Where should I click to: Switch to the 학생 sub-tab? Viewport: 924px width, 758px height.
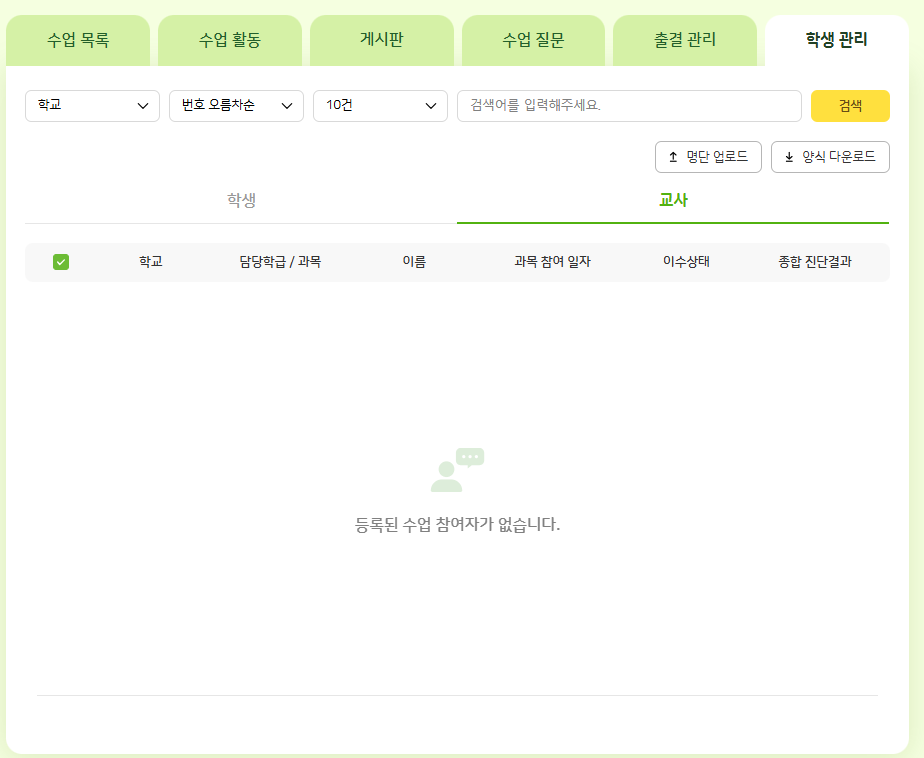[241, 200]
